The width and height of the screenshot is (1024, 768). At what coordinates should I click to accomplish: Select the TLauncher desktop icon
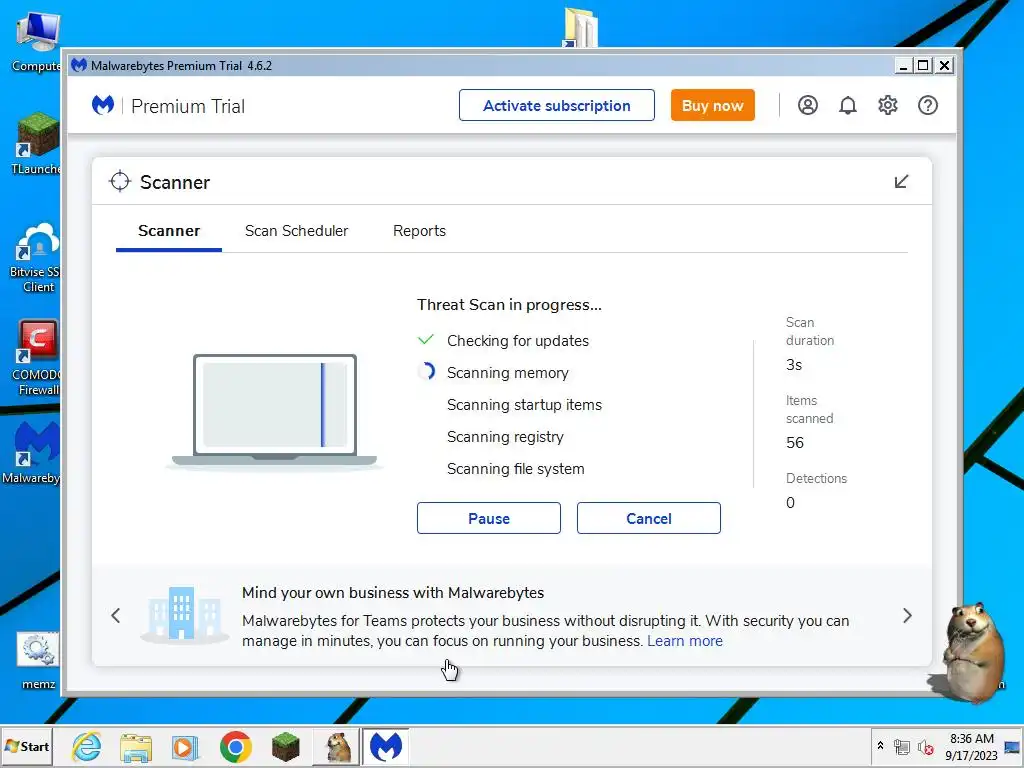click(37, 144)
